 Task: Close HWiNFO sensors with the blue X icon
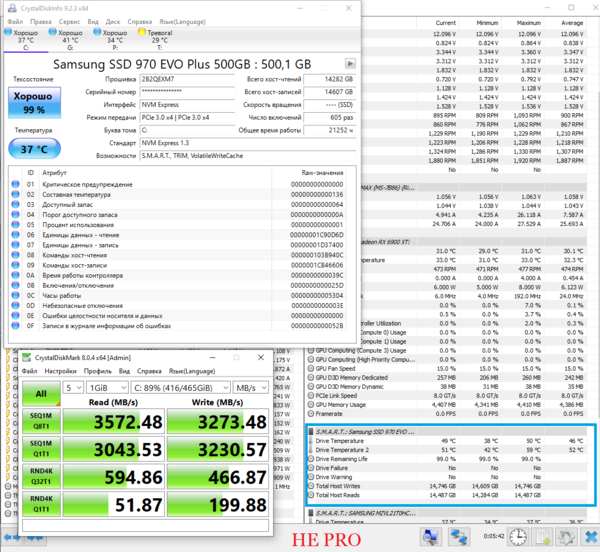(x=590, y=537)
